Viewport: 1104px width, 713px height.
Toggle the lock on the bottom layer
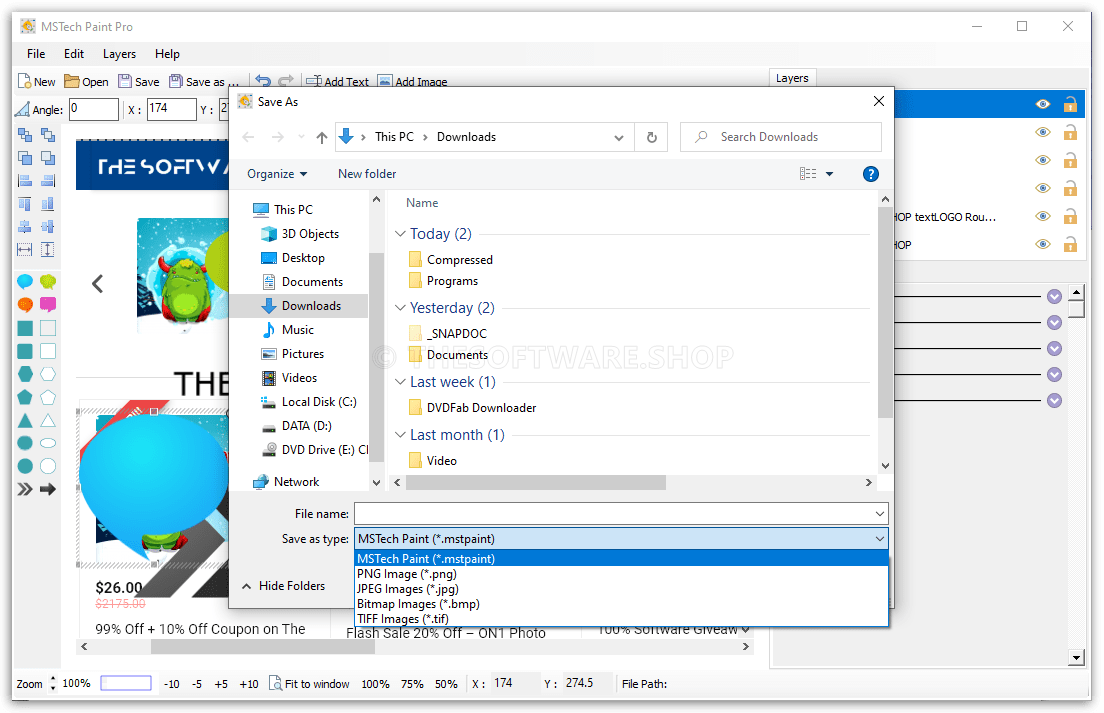coord(1070,244)
